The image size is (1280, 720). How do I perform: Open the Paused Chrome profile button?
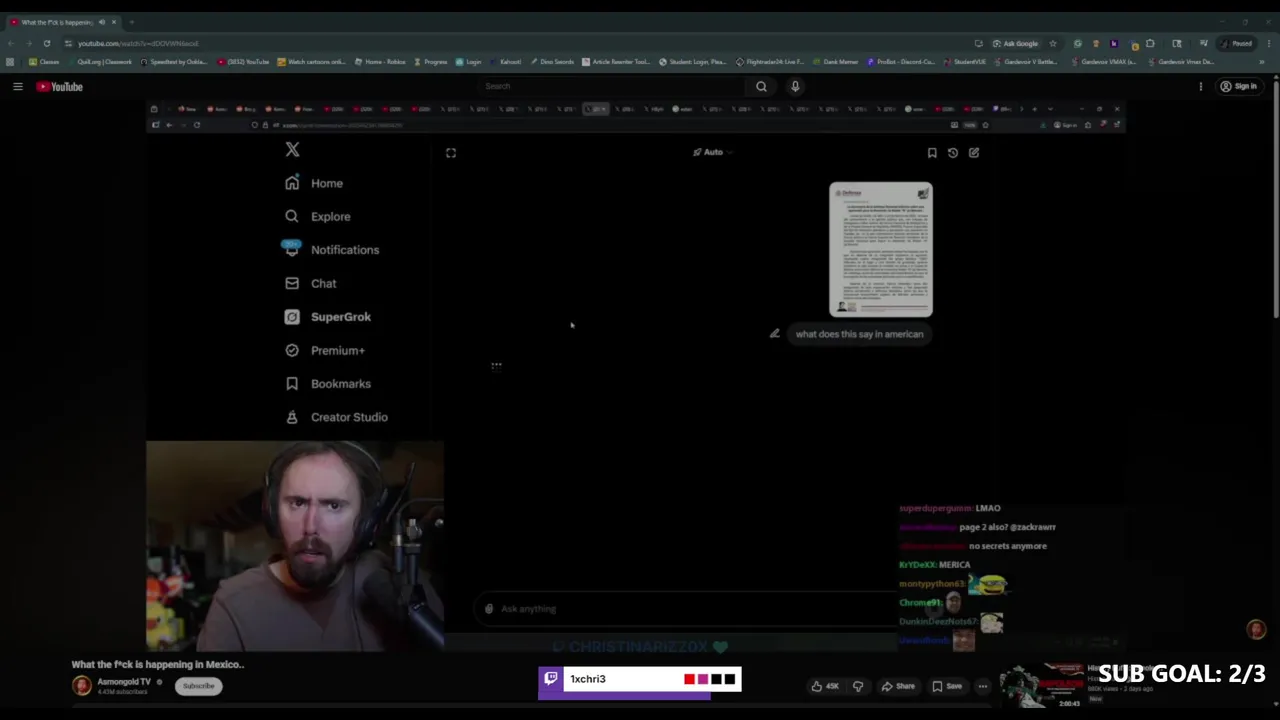(x=1237, y=43)
